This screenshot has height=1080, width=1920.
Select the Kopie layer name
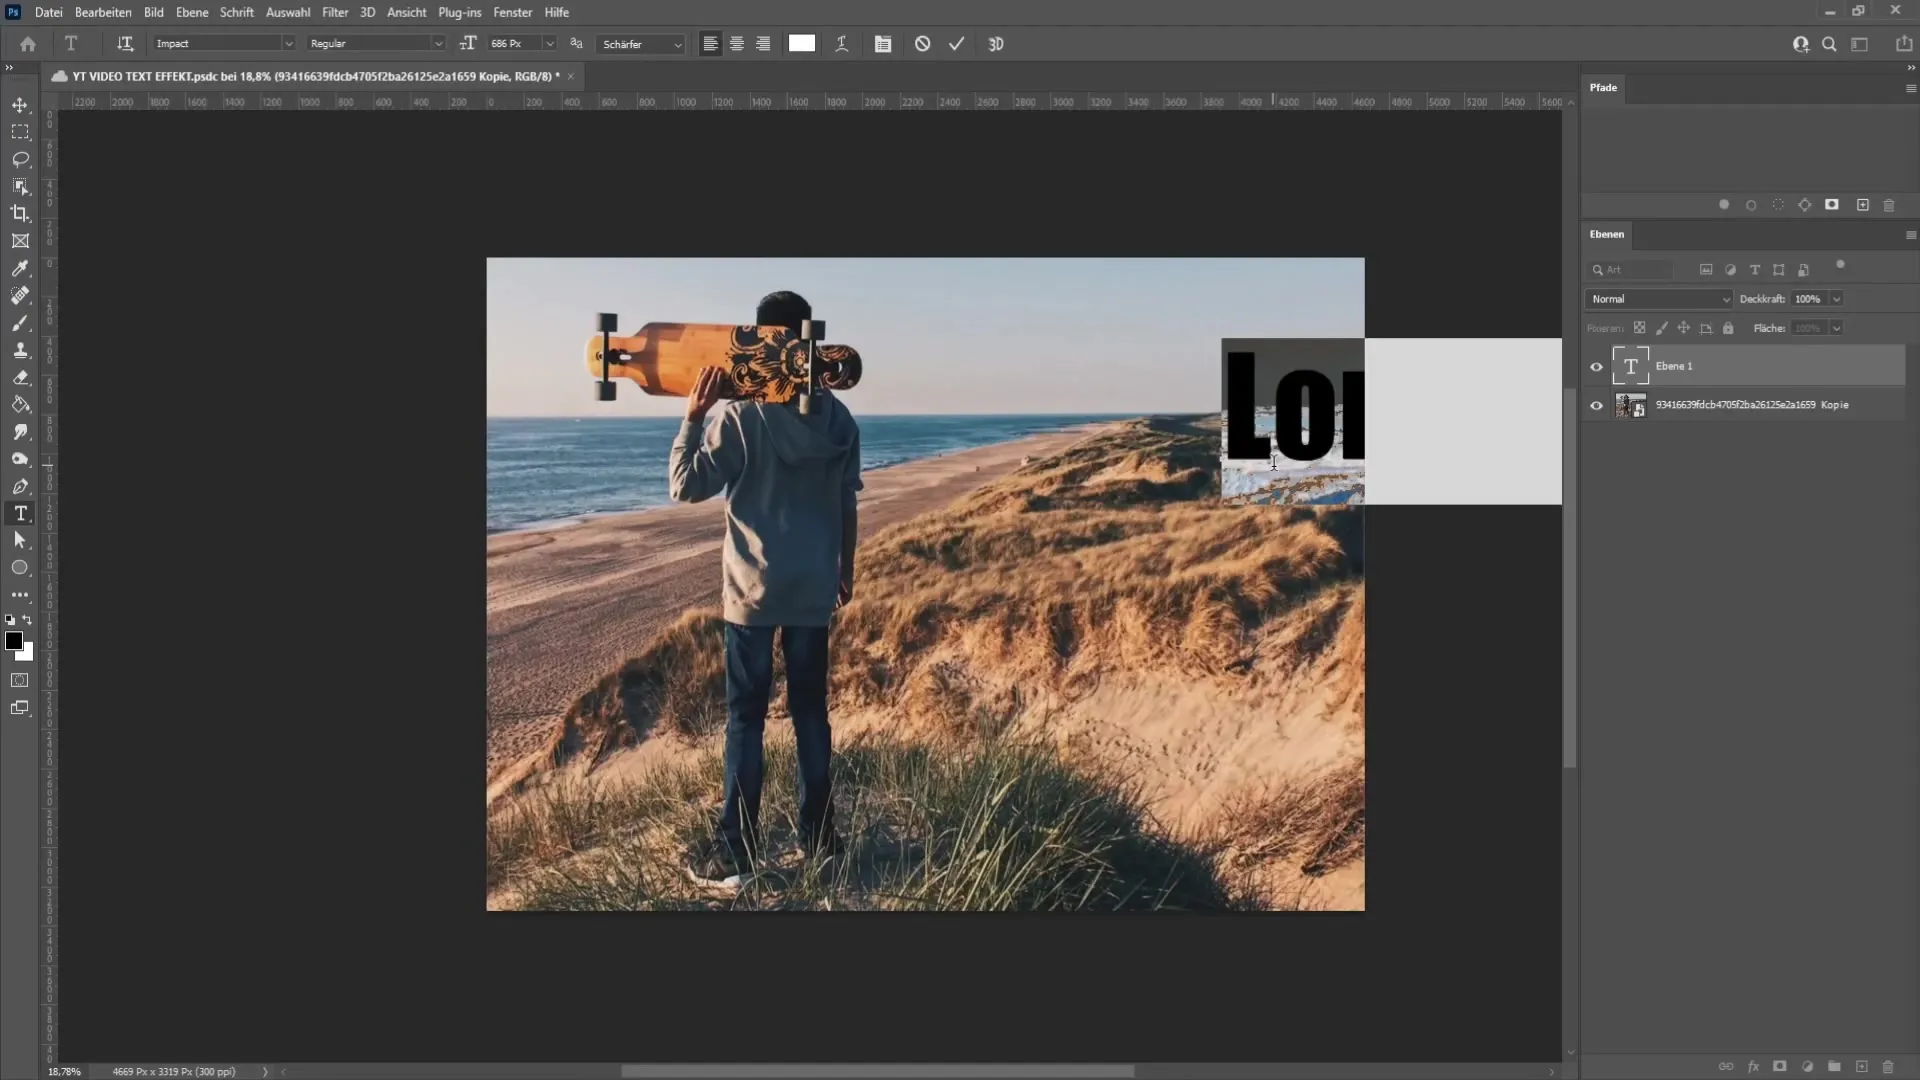(1752, 405)
